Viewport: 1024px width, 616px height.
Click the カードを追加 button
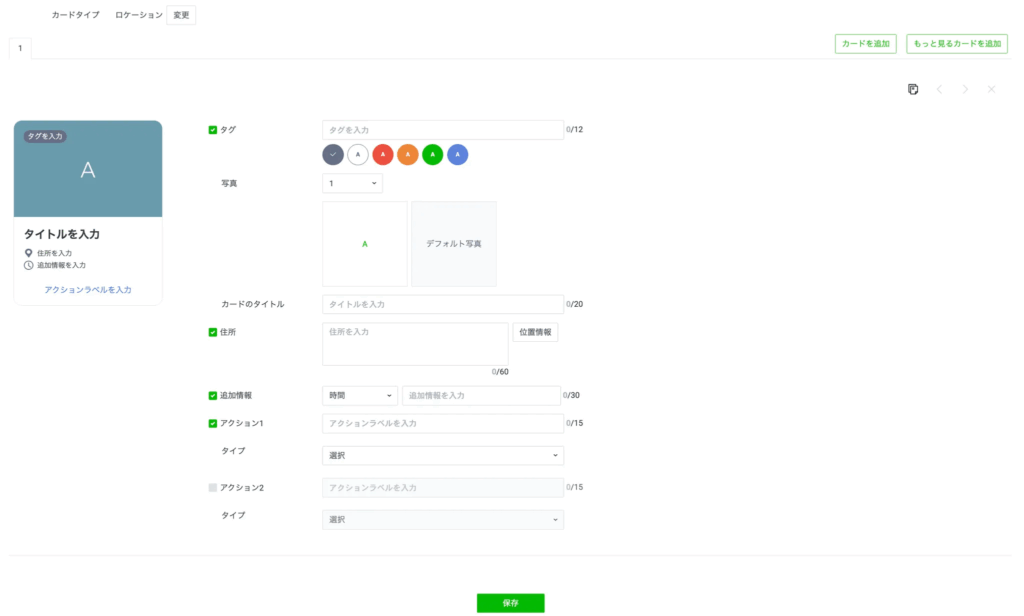point(865,44)
